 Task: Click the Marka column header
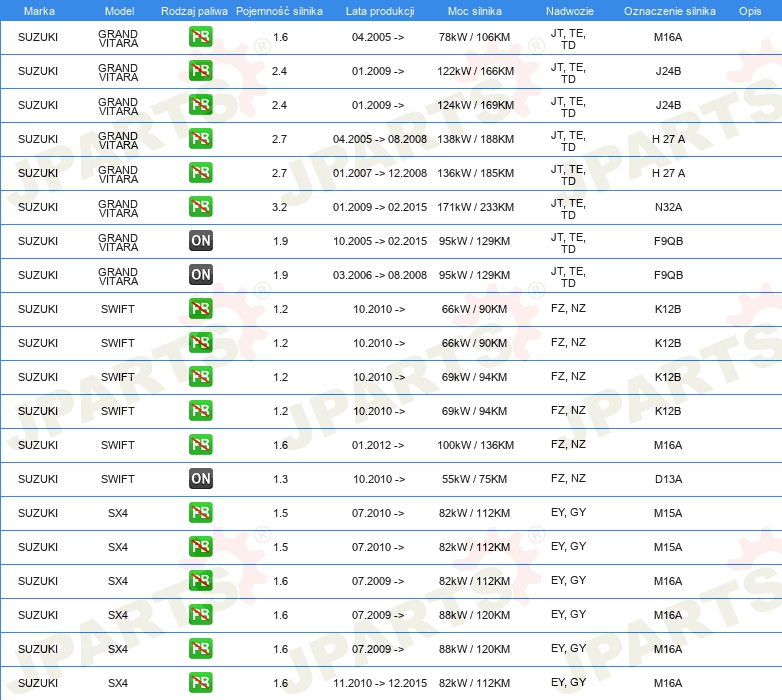[x=39, y=11]
